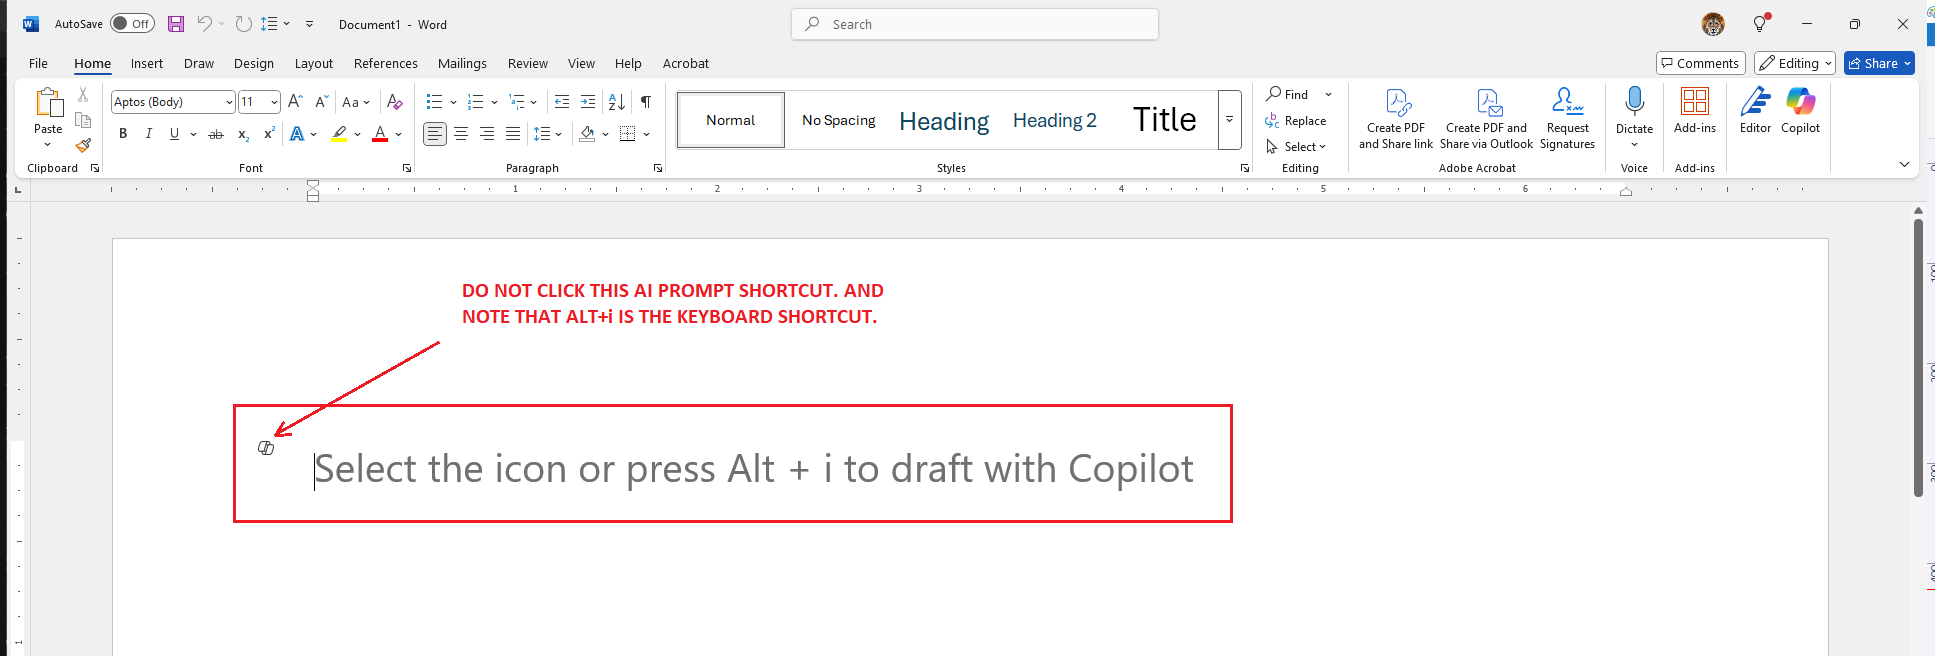This screenshot has height=656, width=1935.
Task: Switch to the References tab
Action: (386, 63)
